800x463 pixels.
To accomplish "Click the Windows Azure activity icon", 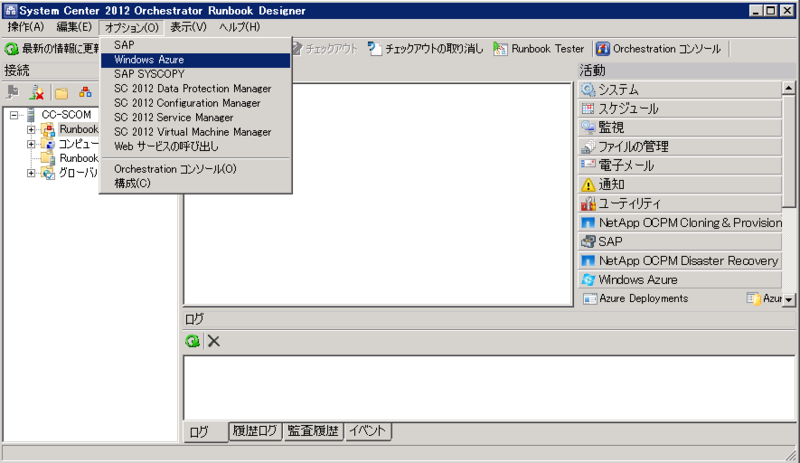I will pyautogui.click(x=588, y=280).
